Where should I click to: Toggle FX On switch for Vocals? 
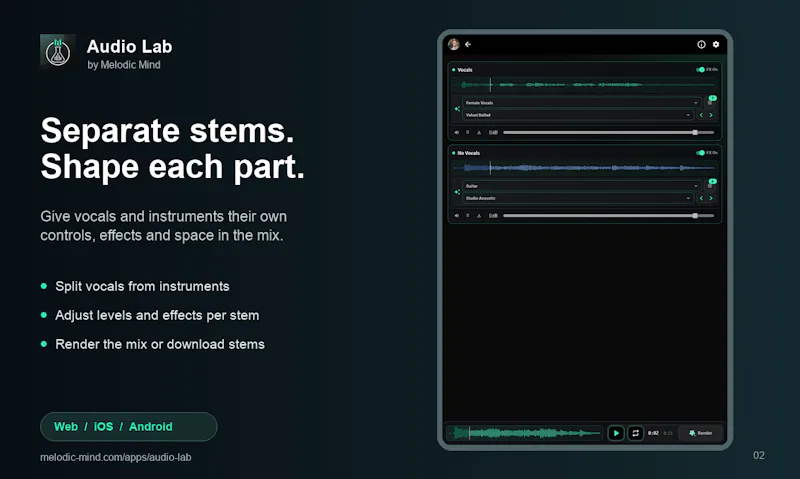pos(701,69)
